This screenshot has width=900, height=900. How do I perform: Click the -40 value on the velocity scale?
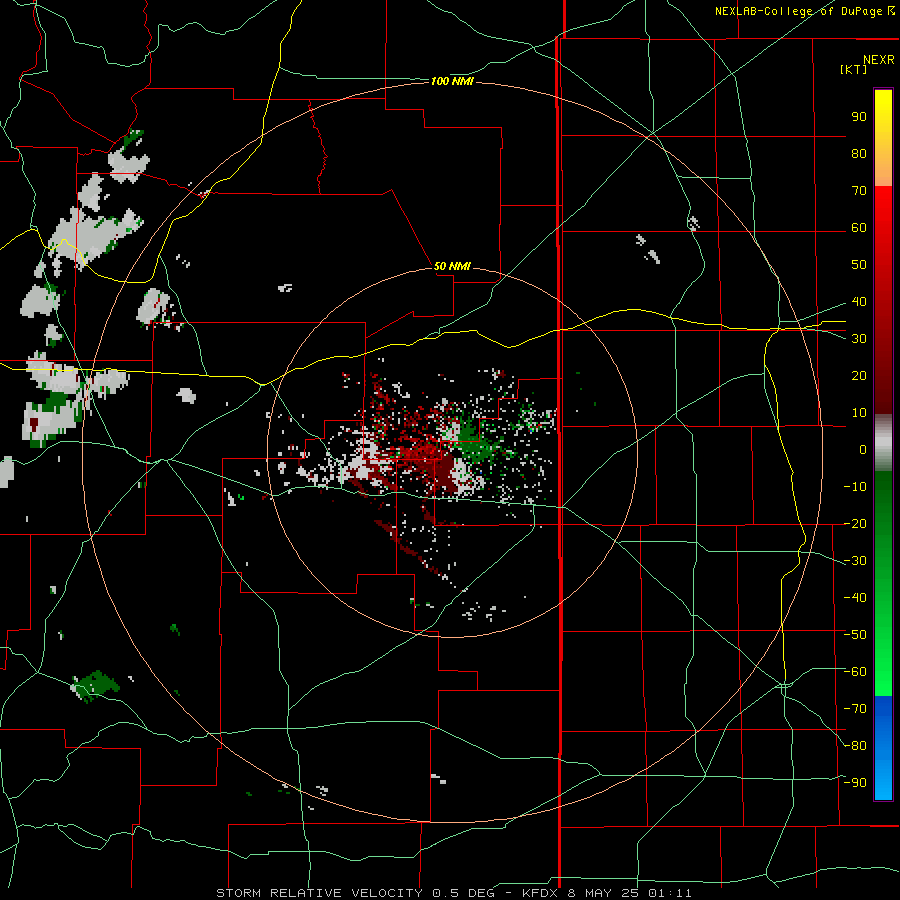pos(855,598)
